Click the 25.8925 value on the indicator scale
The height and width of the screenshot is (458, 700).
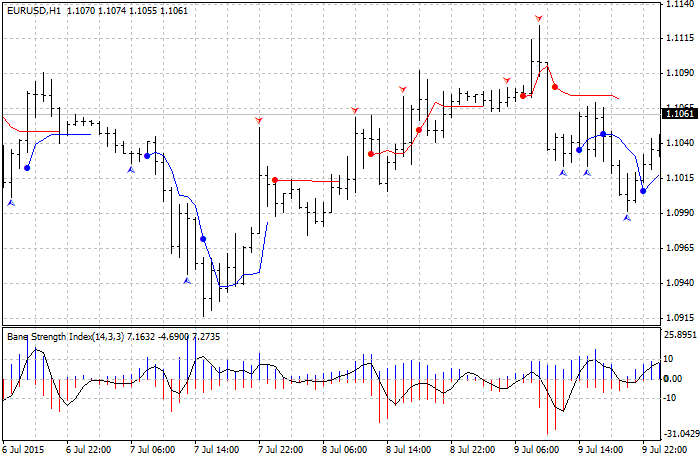click(680, 334)
